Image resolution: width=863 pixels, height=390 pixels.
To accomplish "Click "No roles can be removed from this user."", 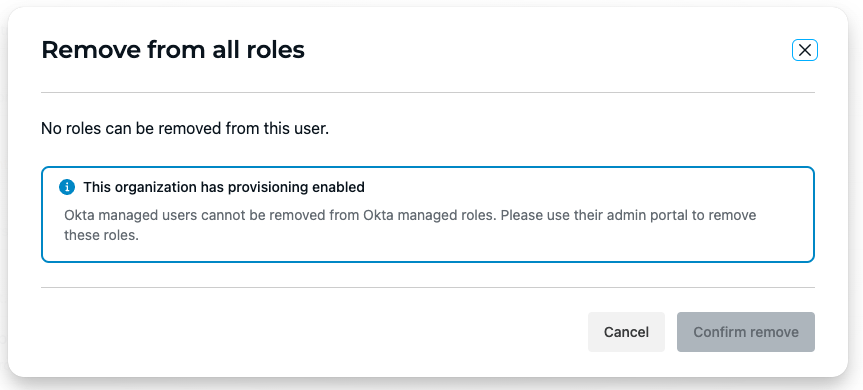I will click(x=185, y=130).
